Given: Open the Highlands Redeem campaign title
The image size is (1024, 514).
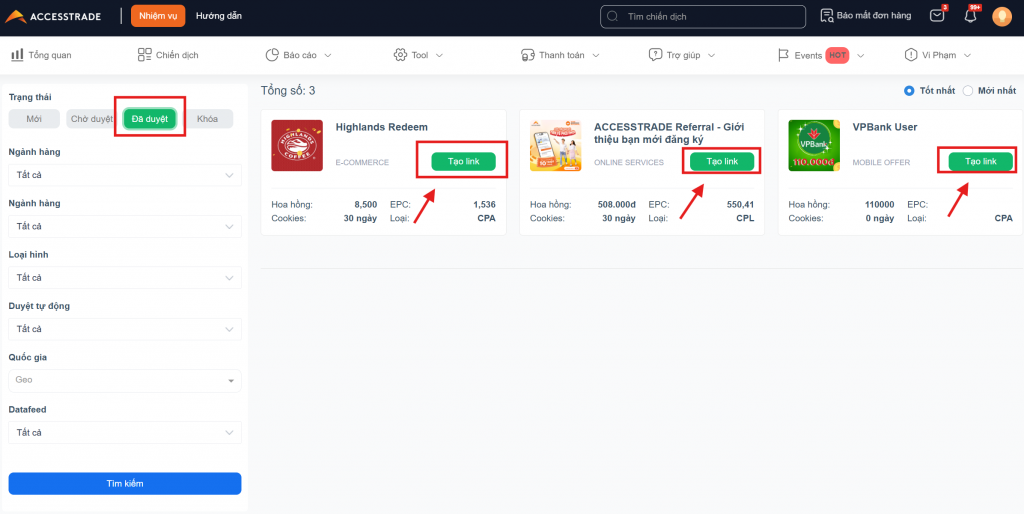Looking at the screenshot, I should (381, 127).
